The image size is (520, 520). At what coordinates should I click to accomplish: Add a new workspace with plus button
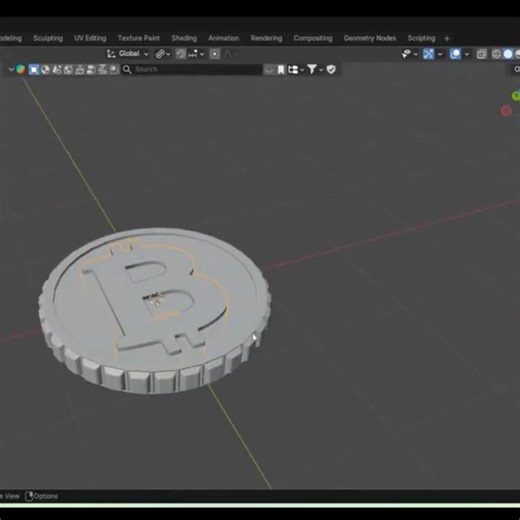447,39
